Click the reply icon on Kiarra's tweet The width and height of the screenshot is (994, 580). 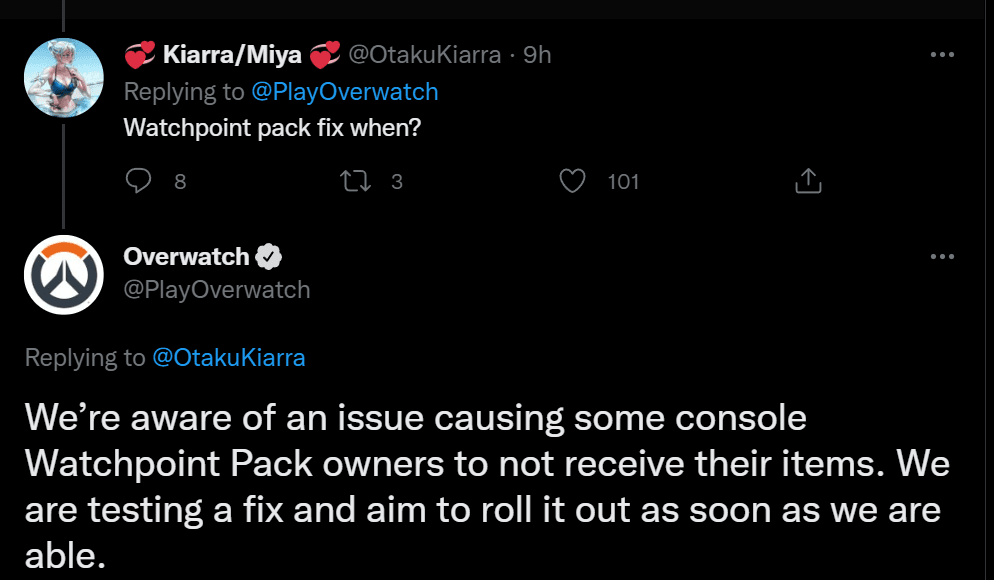(x=138, y=181)
